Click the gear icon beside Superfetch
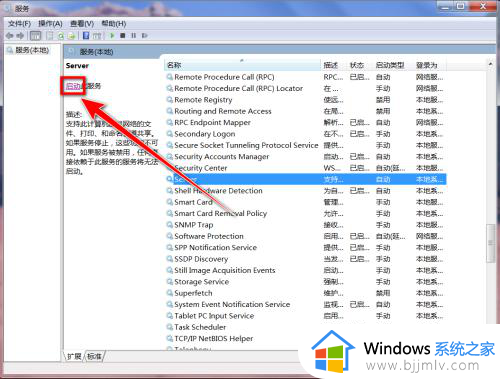The width and height of the screenshot is (500, 379). (x=170, y=293)
